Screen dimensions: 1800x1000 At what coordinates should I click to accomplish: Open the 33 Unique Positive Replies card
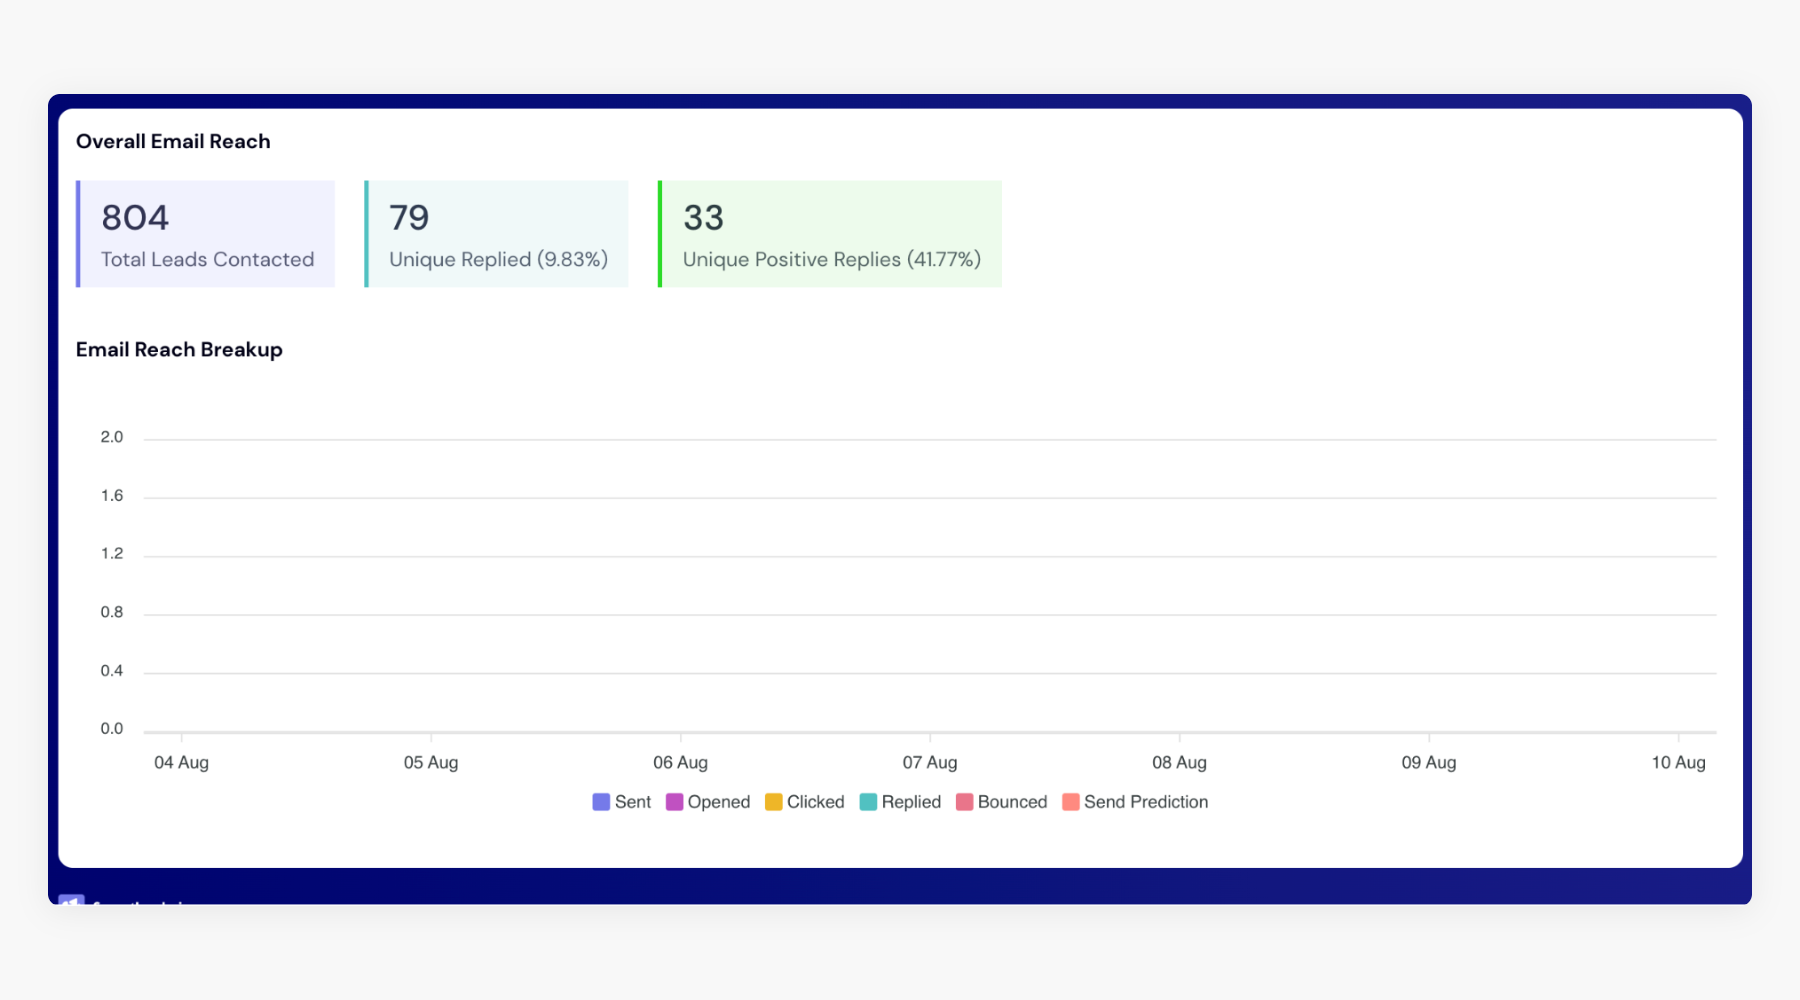pyautogui.click(x=830, y=234)
